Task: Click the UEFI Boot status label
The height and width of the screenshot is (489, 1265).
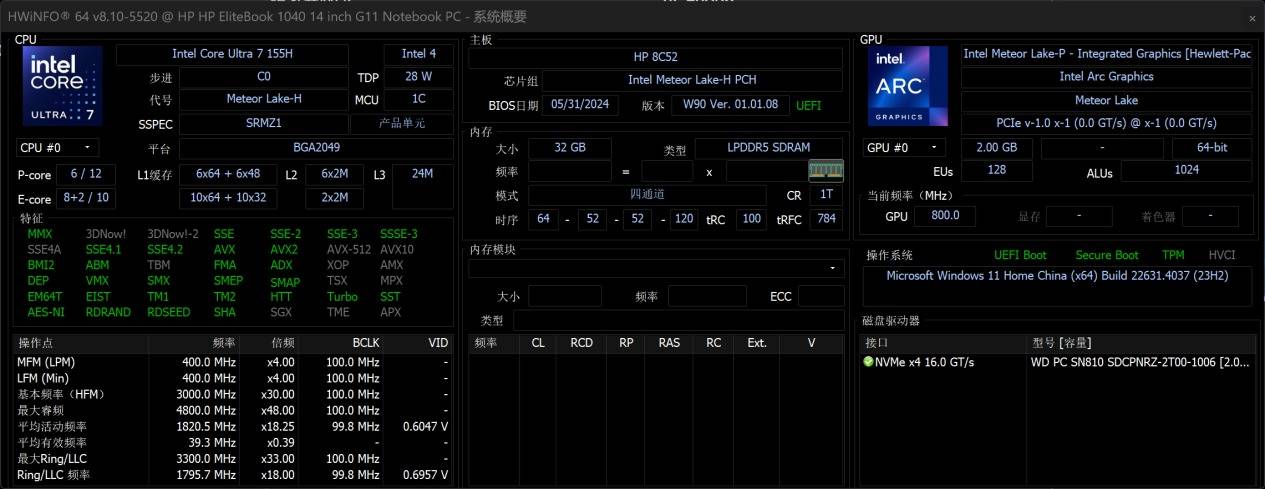Action: coord(1020,255)
